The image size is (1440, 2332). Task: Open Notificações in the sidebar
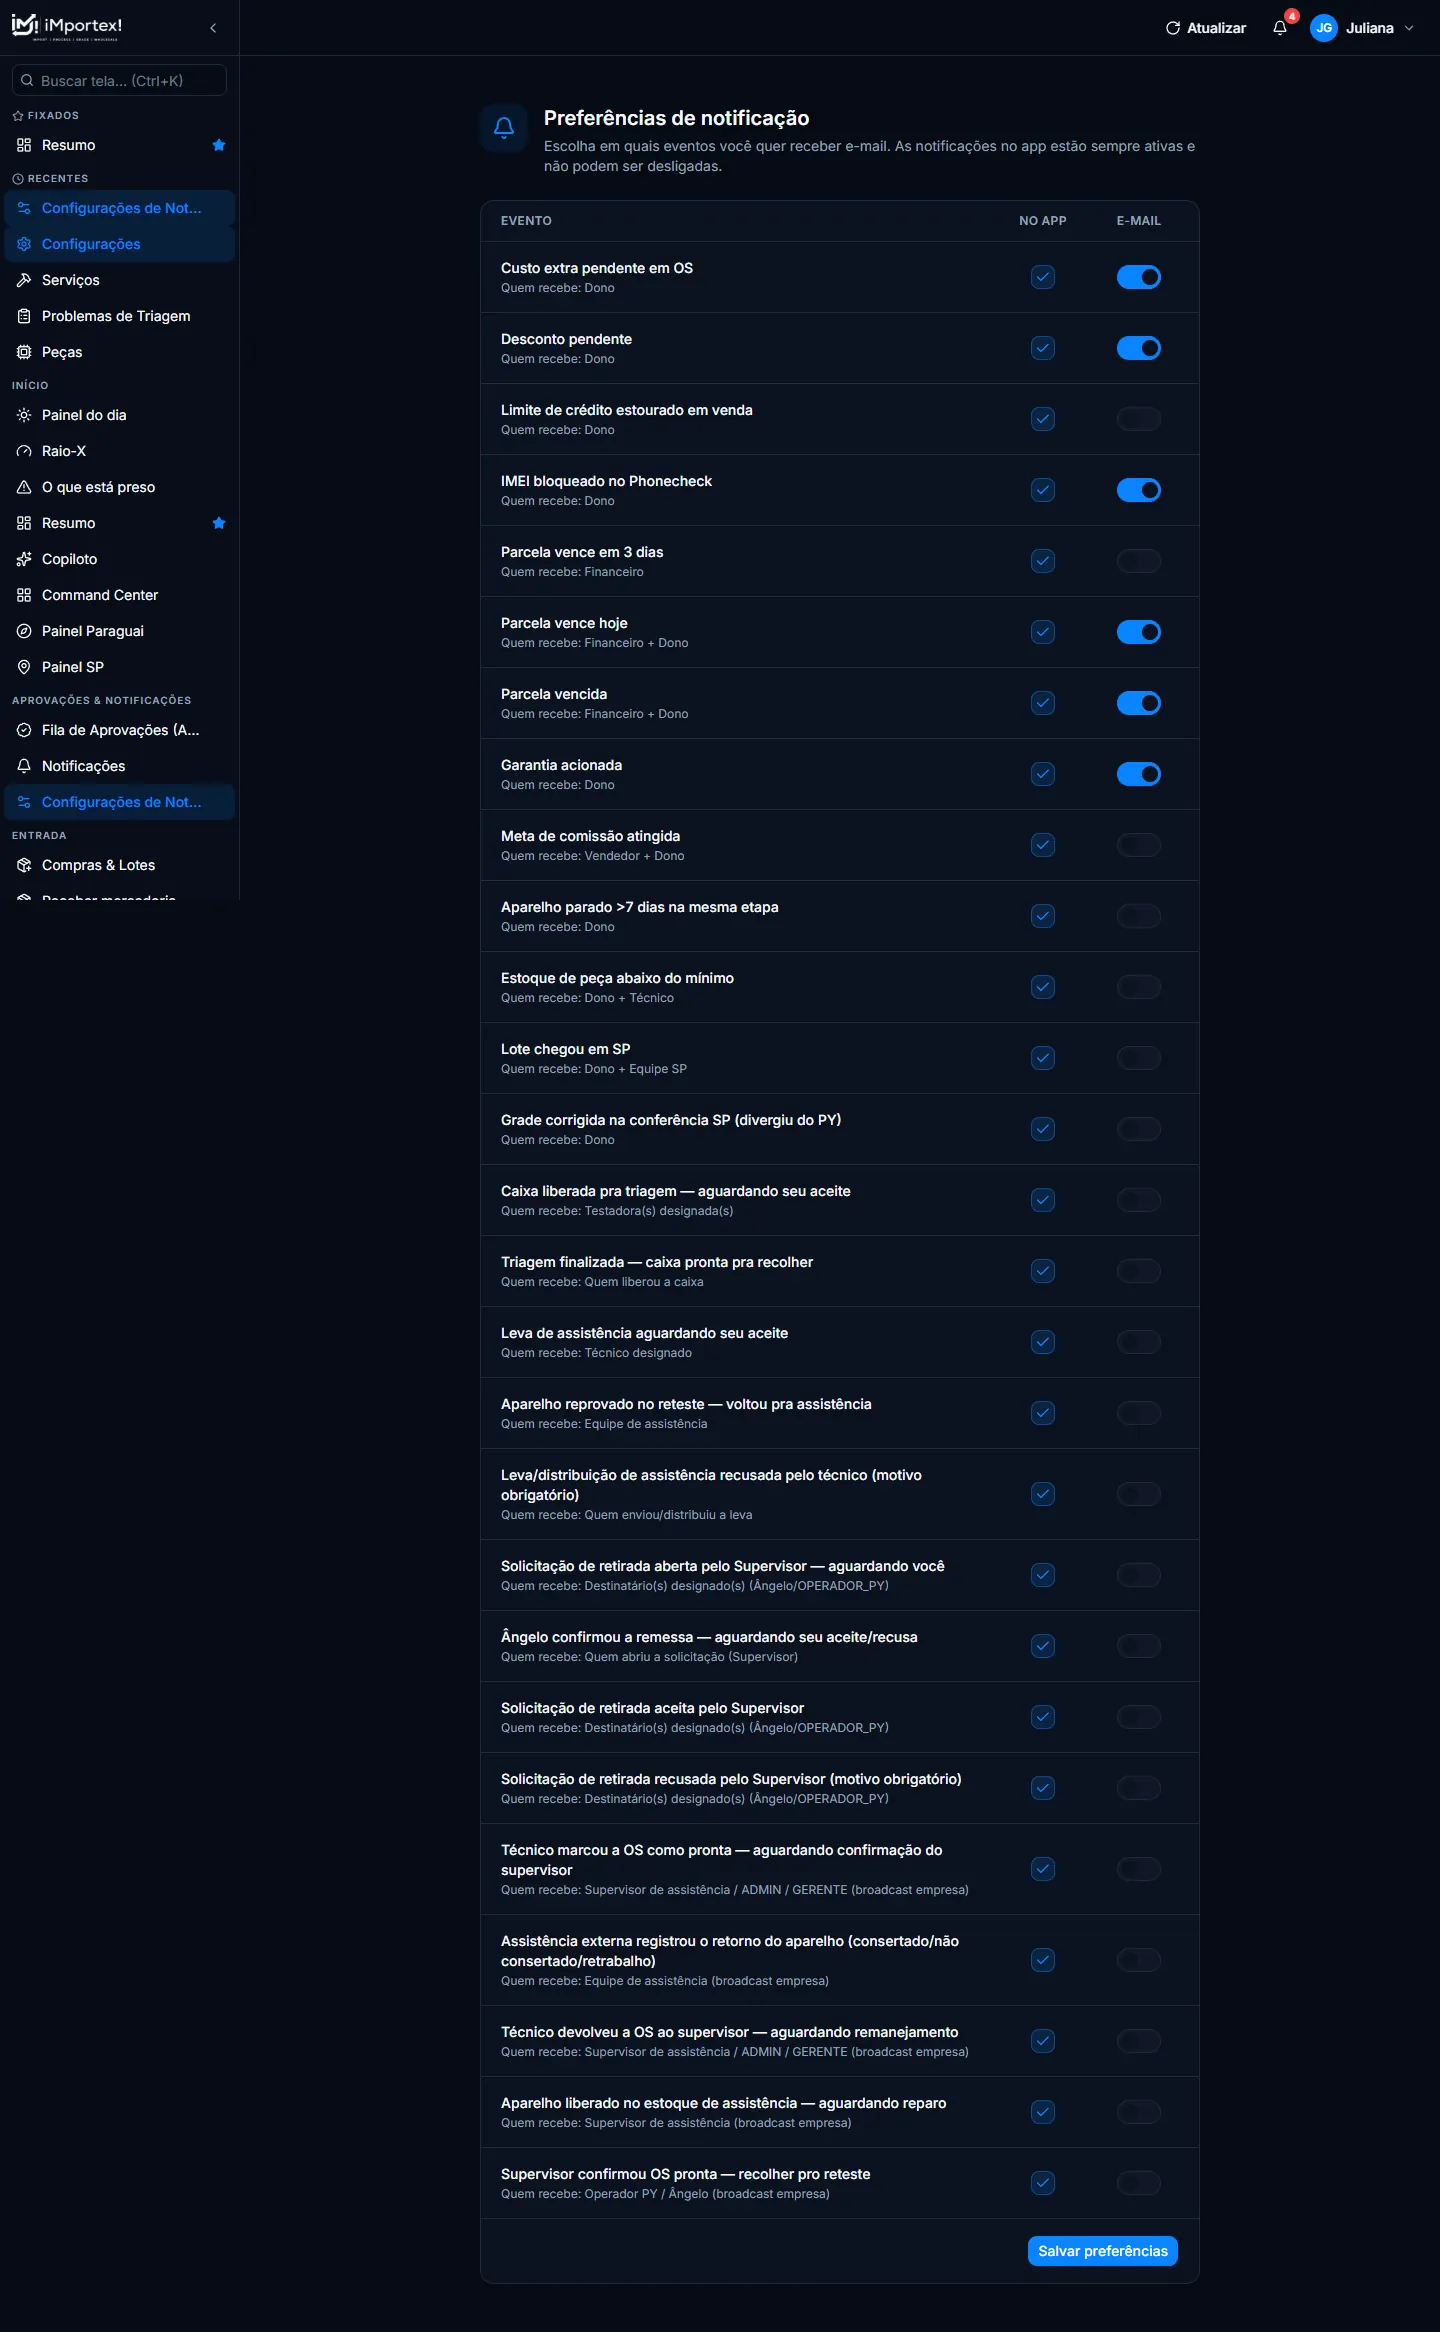[120, 766]
